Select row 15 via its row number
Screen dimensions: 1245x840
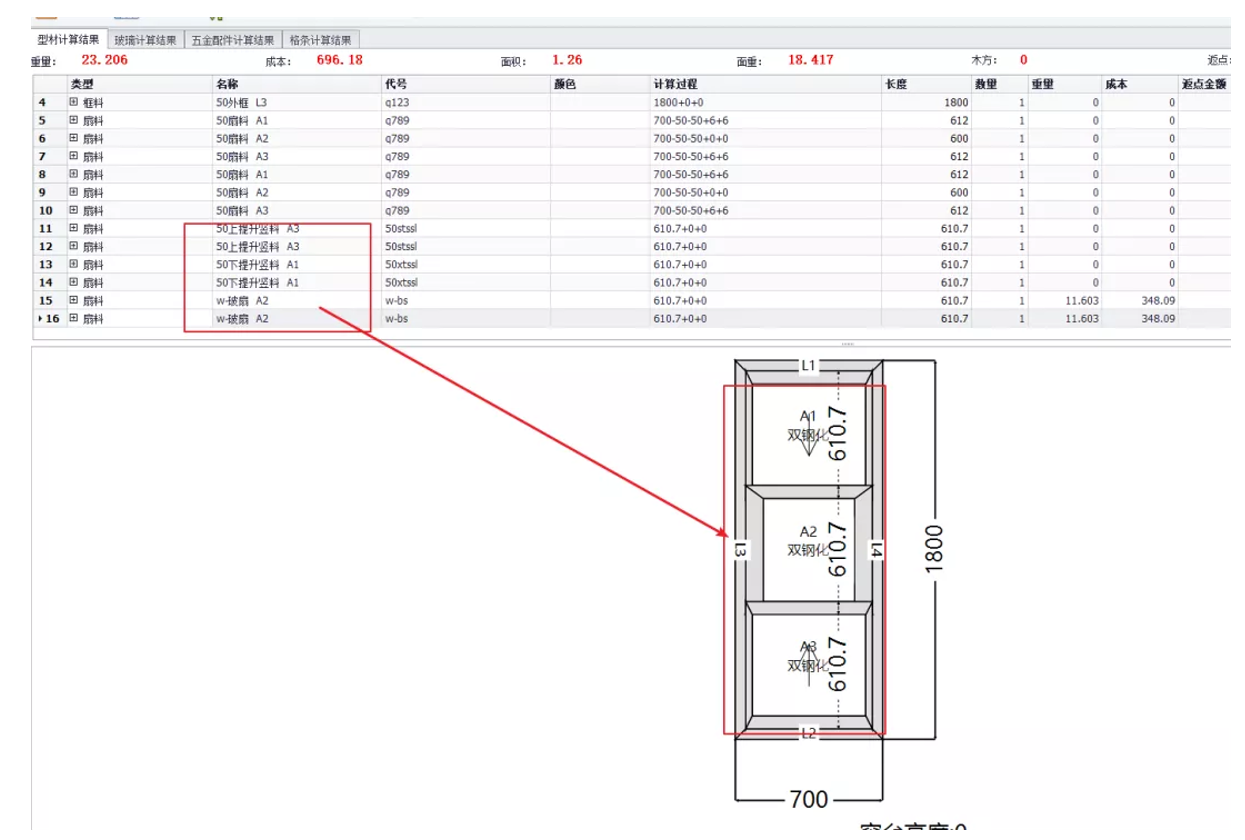point(46,301)
